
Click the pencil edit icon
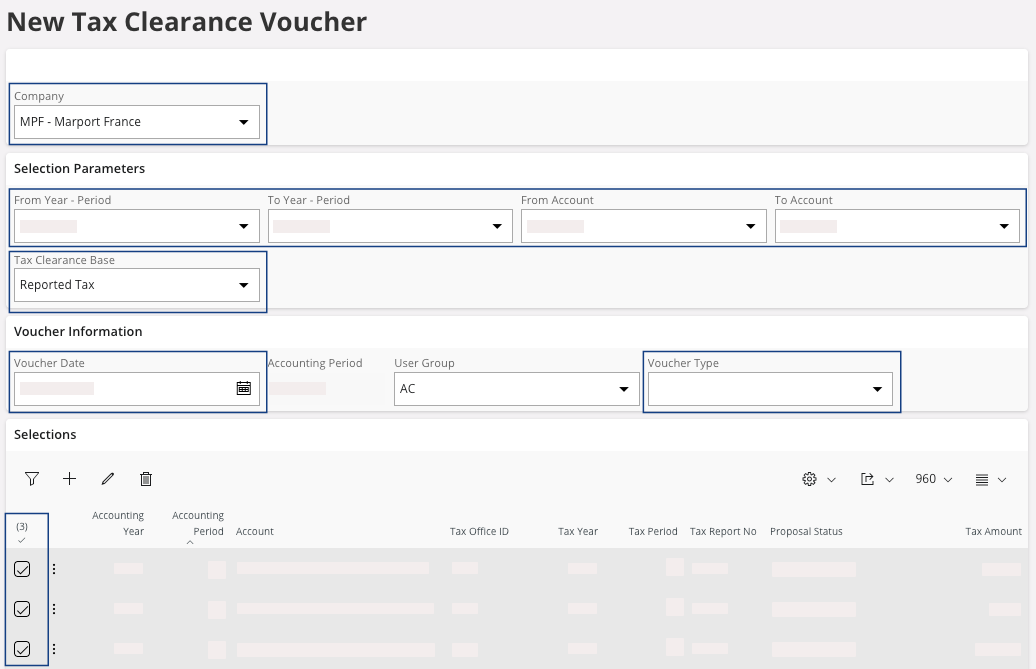point(108,479)
